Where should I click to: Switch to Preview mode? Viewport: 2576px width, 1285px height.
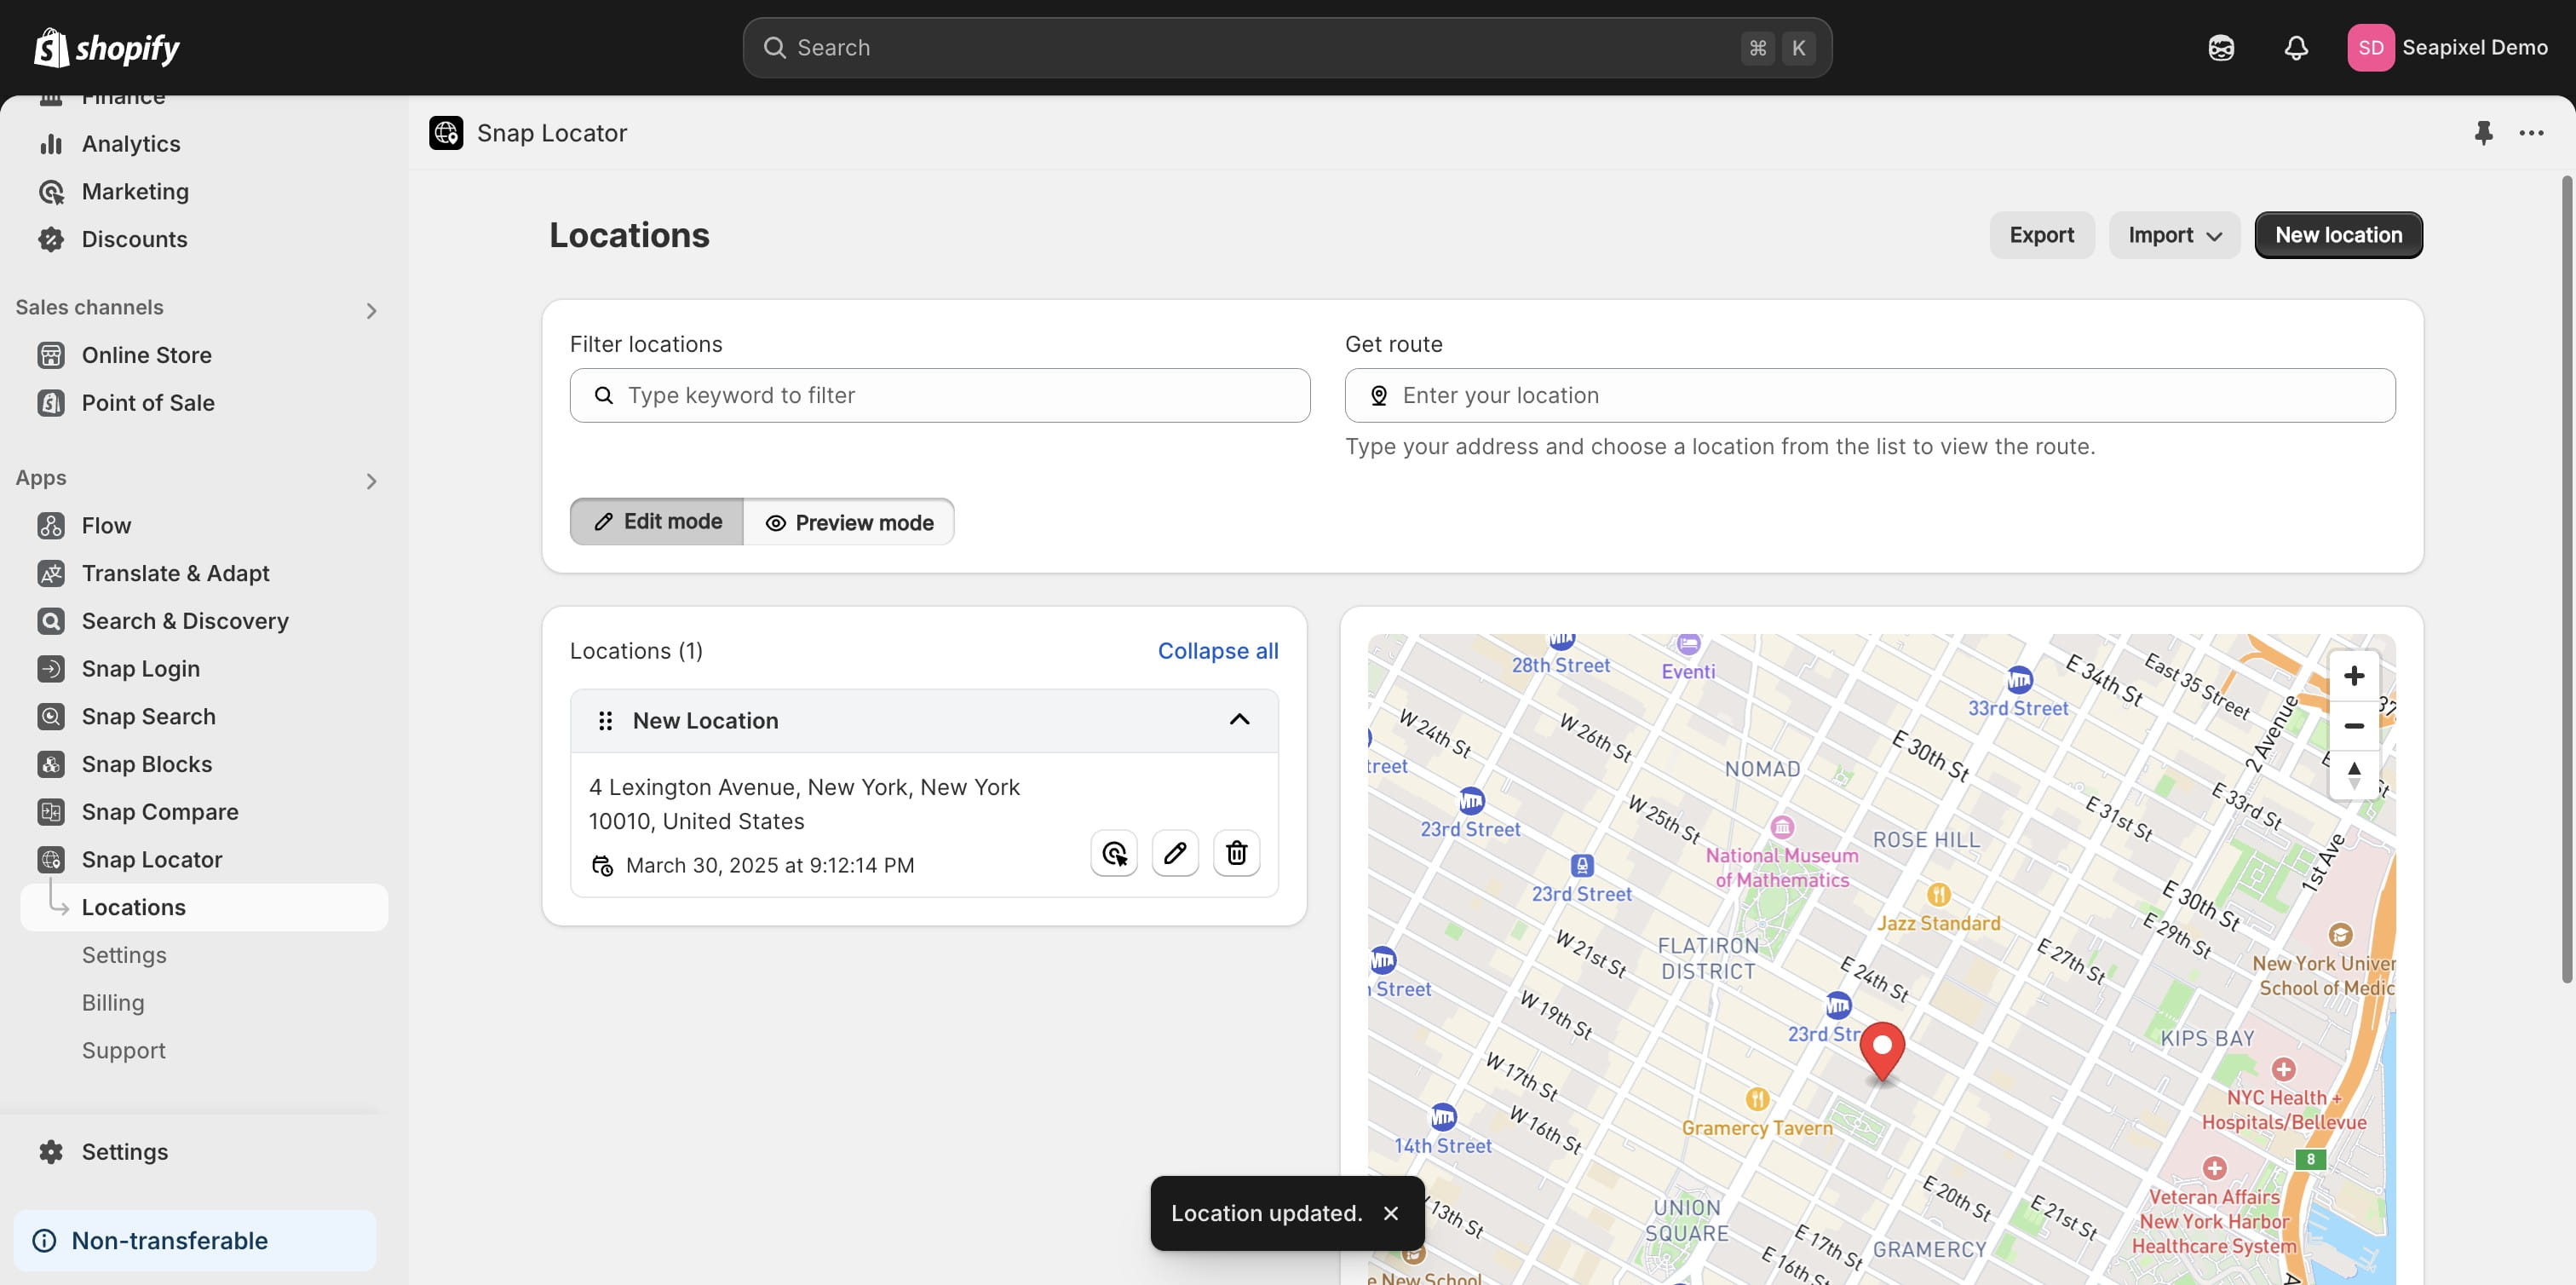point(849,521)
